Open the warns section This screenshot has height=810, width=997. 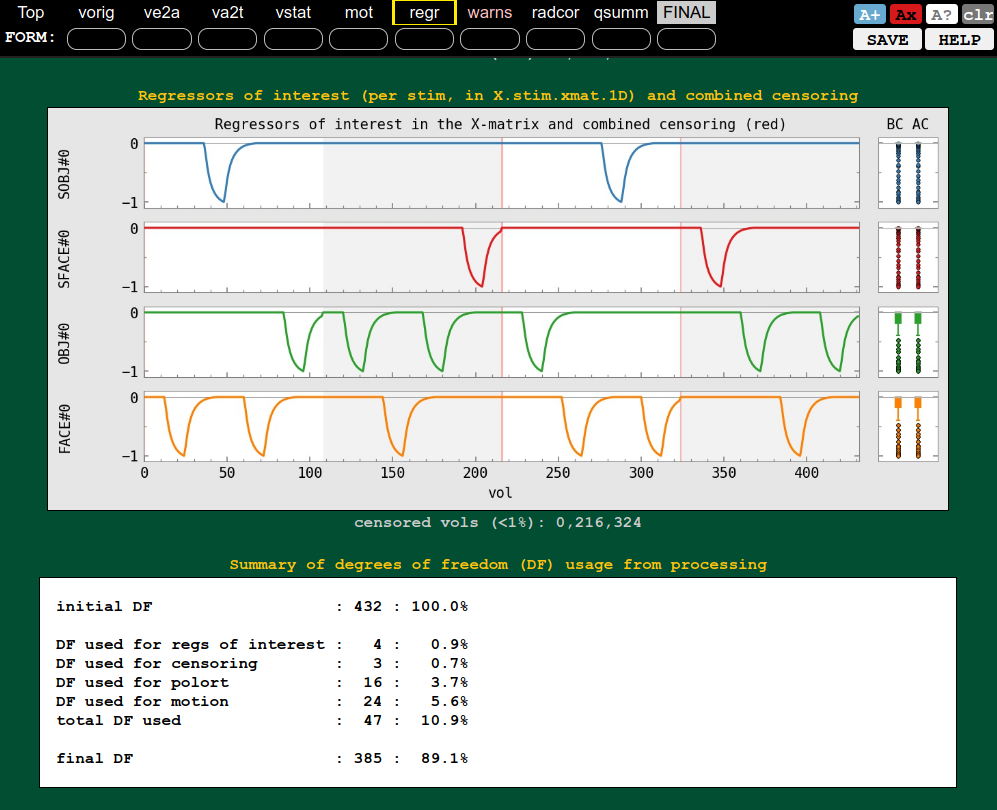click(x=489, y=13)
